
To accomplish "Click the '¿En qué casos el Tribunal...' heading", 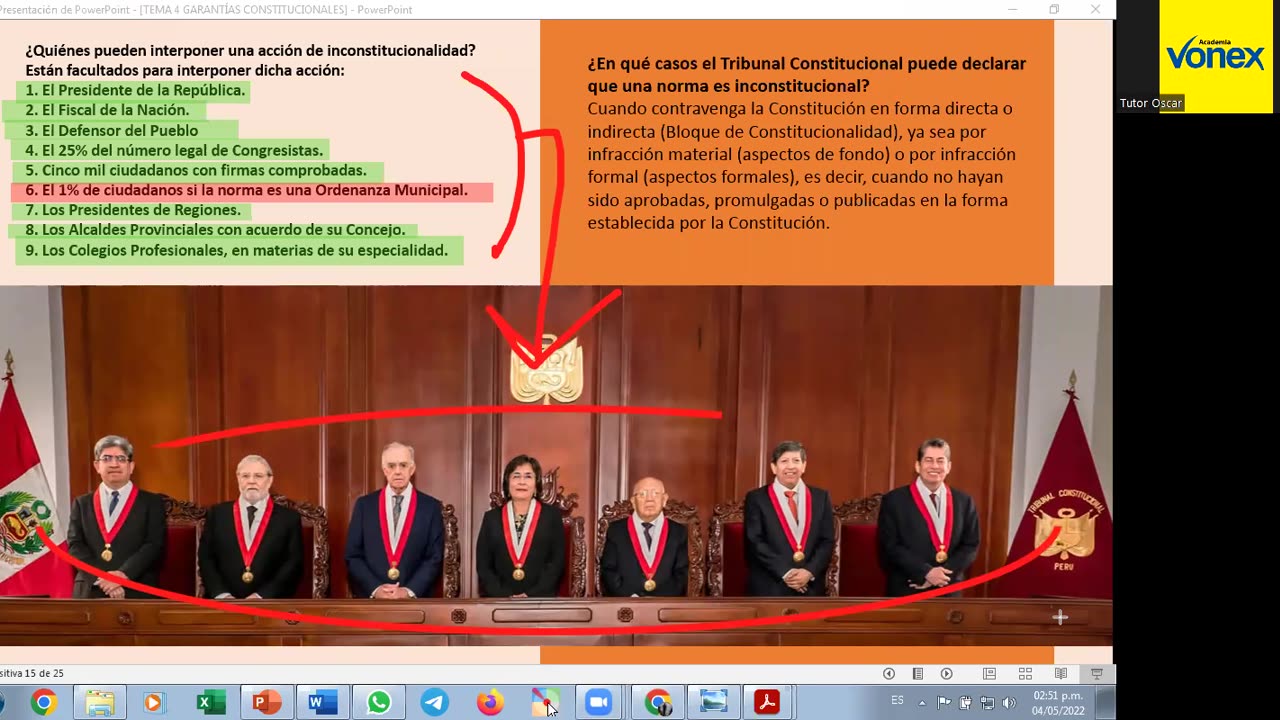I will 807,75.
